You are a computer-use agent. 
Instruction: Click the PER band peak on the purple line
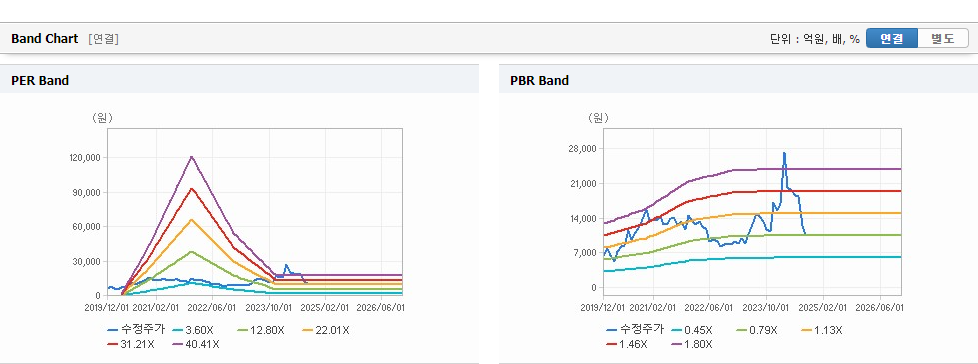pos(191,156)
